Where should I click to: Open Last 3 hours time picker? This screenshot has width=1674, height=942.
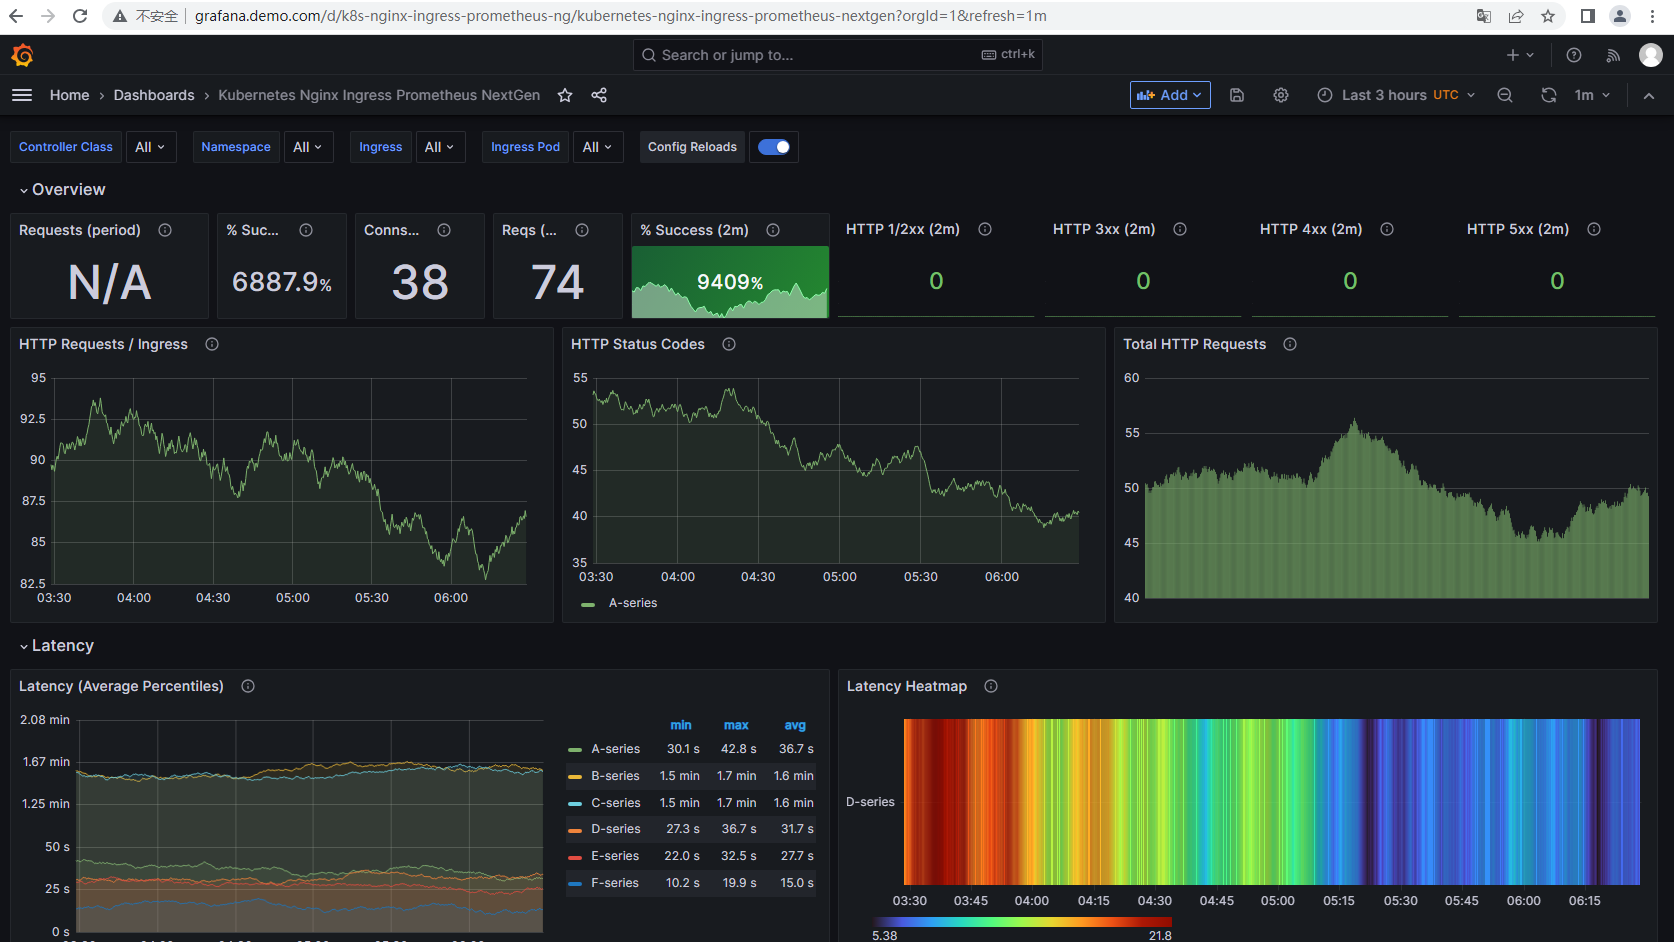coord(1396,95)
